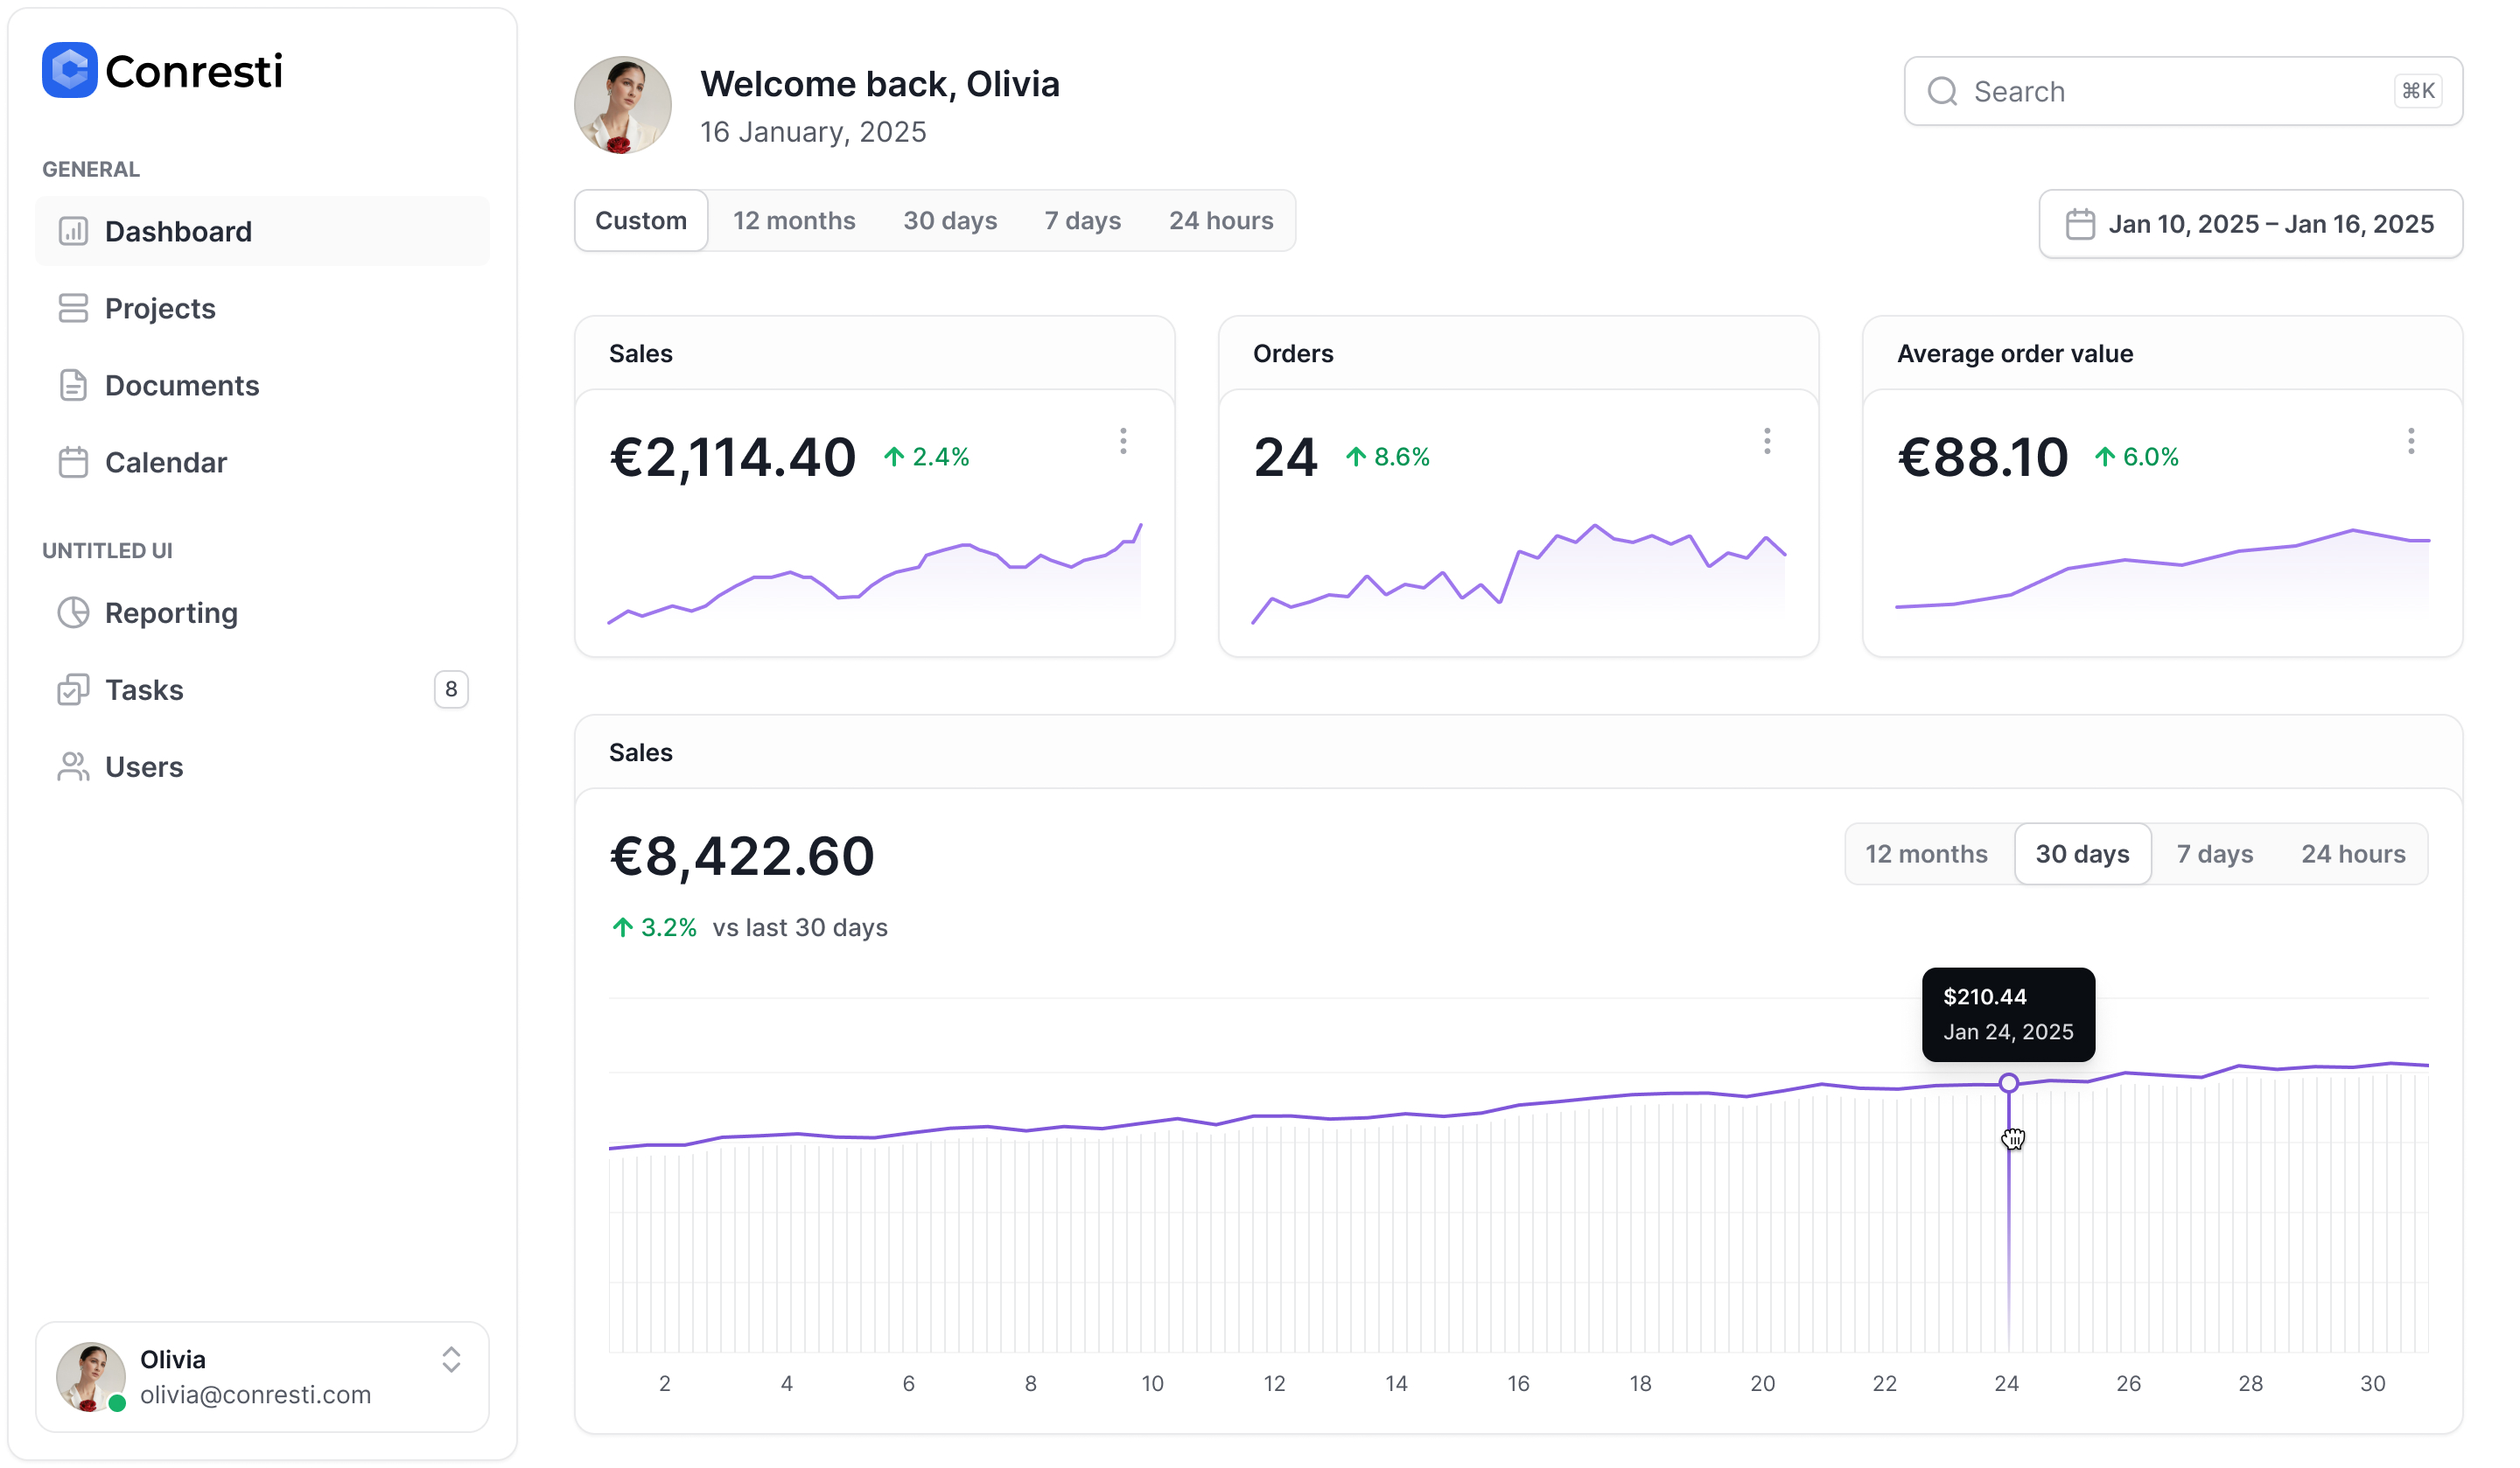Screen dimensions: 2520x1468
Task: Click the Reporting pie-chart icon
Action: pyautogui.click(x=72, y=612)
